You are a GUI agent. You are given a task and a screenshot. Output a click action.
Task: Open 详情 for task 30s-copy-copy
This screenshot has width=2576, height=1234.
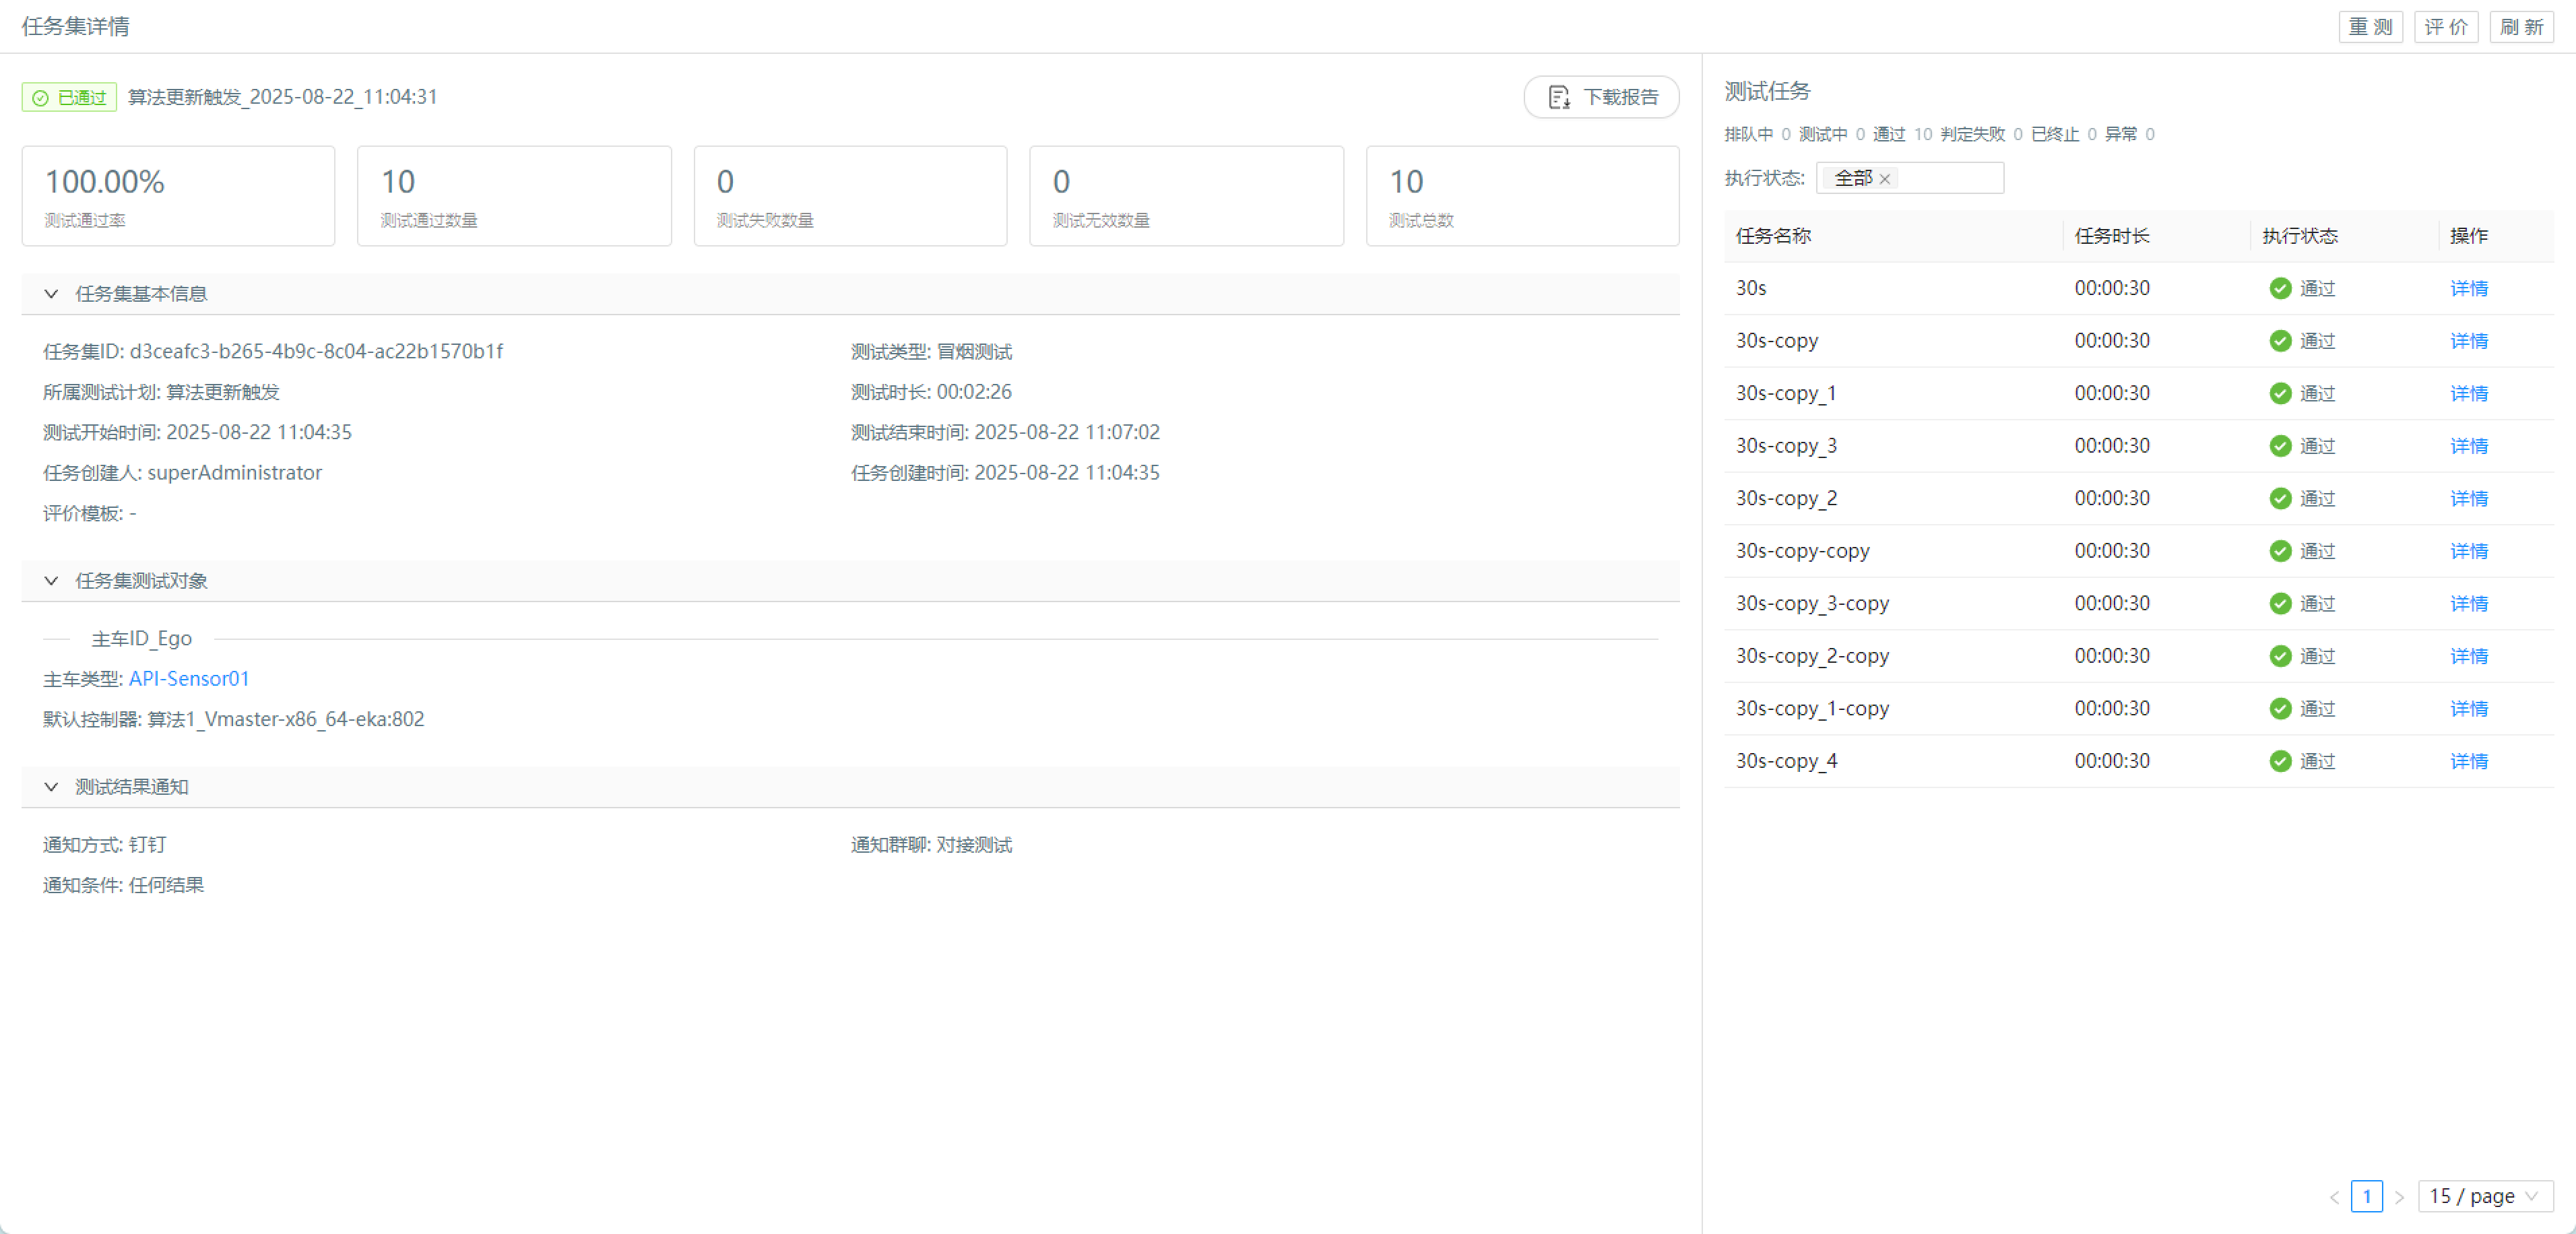[2468, 551]
